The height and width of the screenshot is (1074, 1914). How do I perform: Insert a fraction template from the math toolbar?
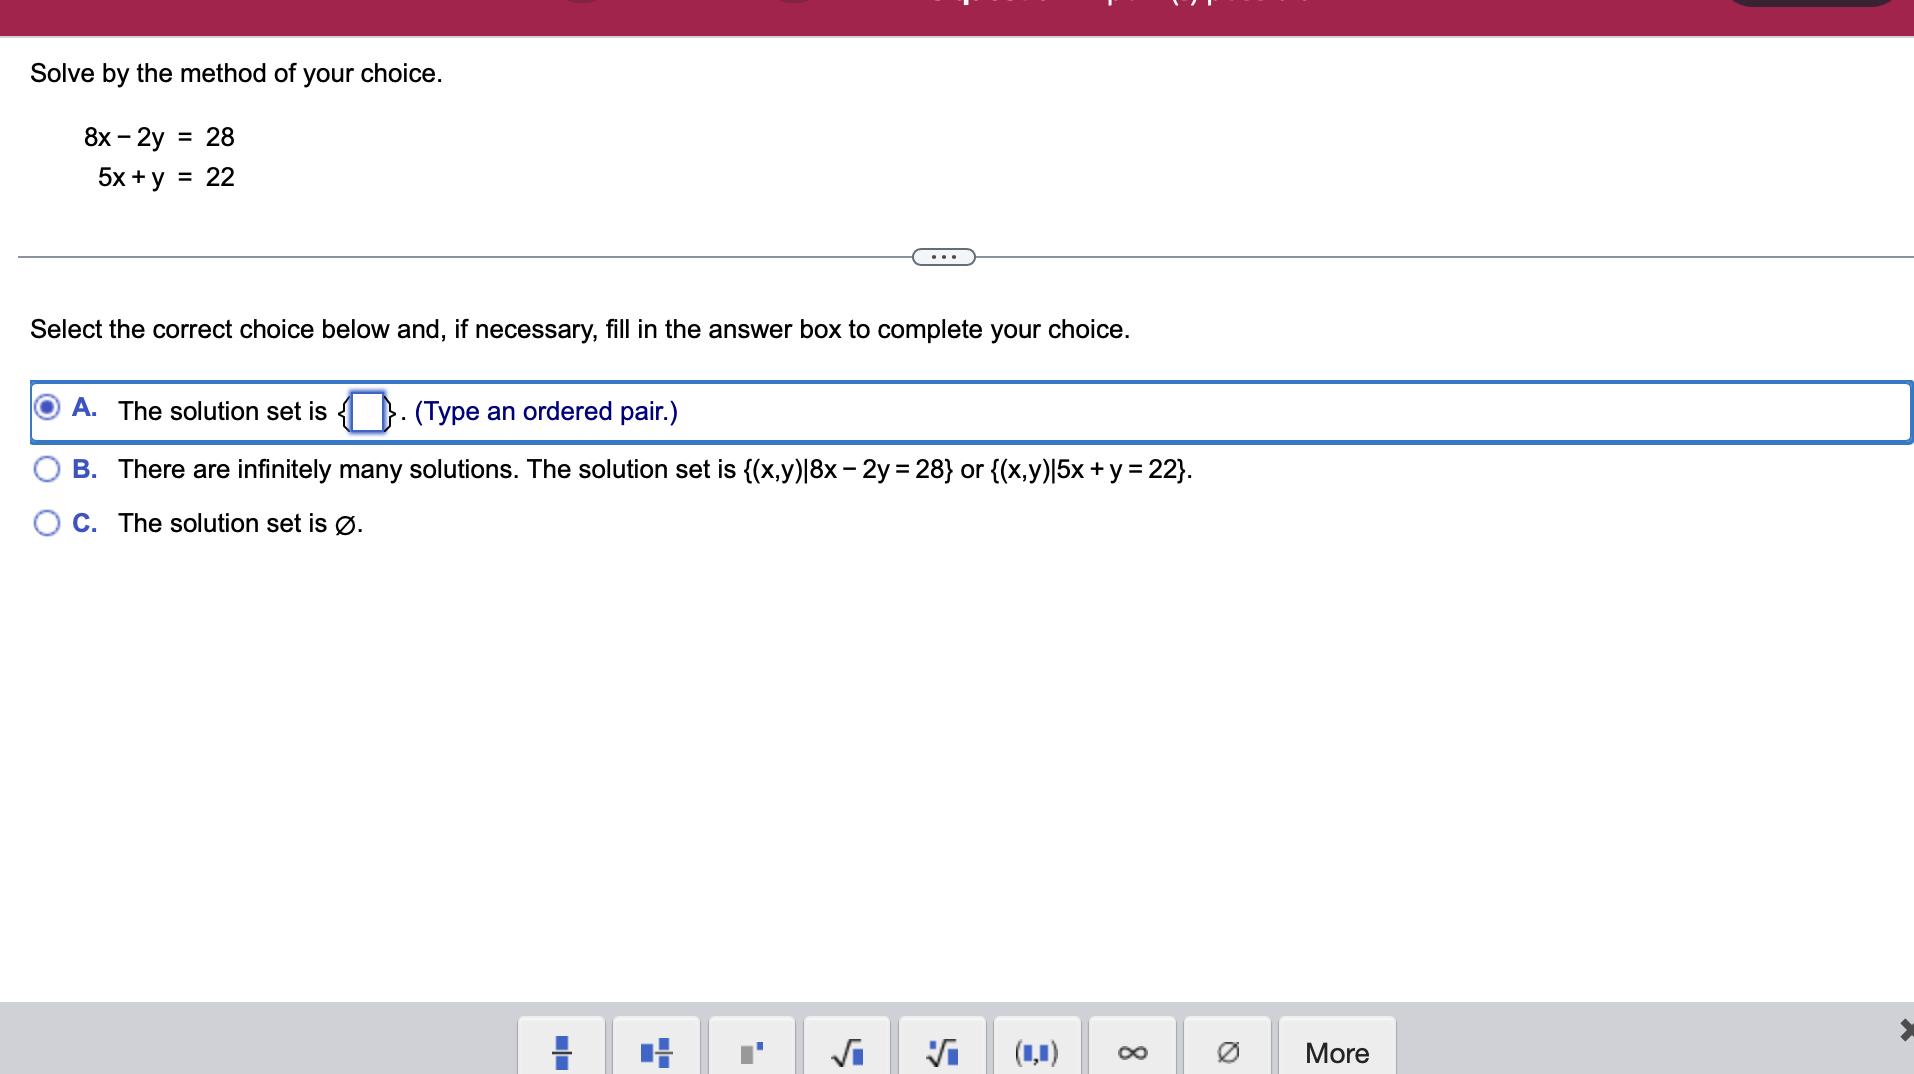(x=562, y=1048)
